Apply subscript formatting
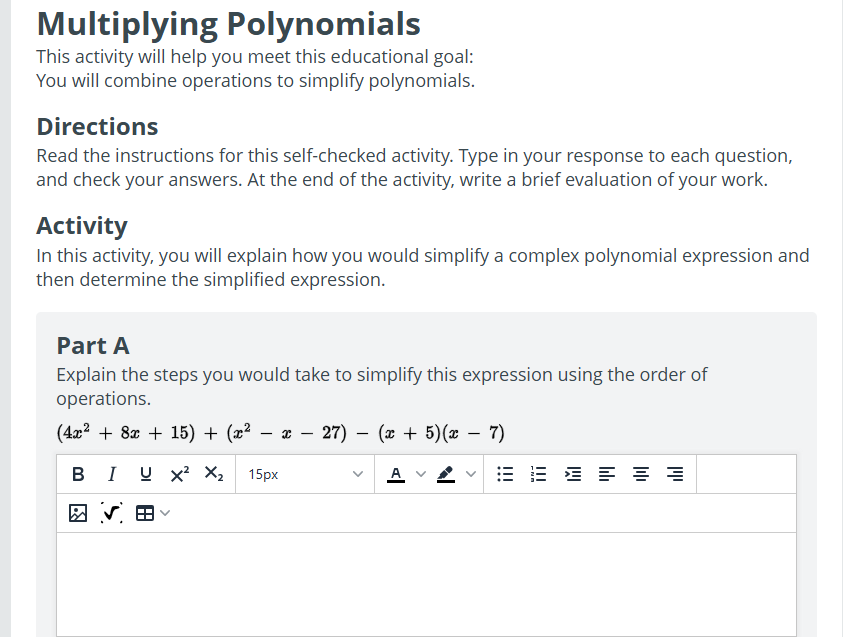Screen dimensions: 843x637 [x=213, y=473]
